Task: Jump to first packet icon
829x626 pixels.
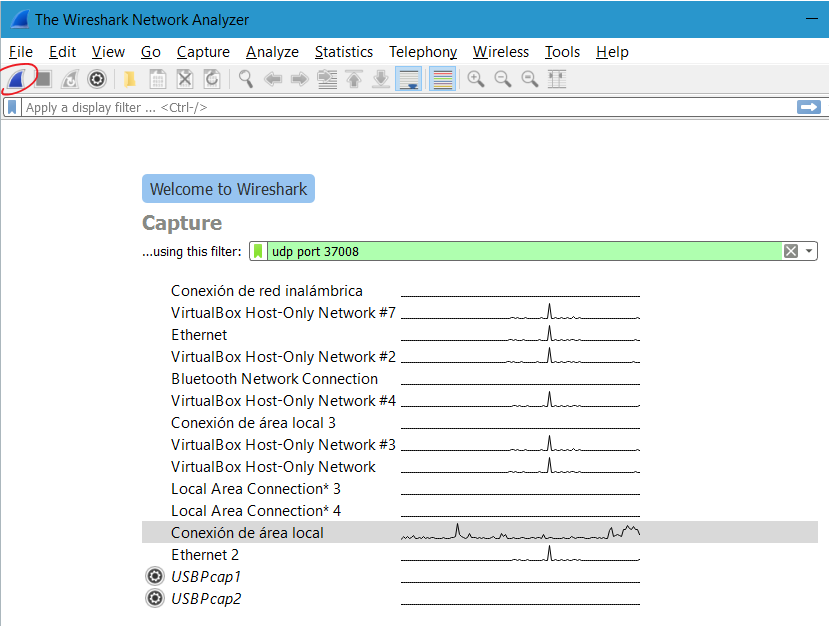Action: click(354, 79)
